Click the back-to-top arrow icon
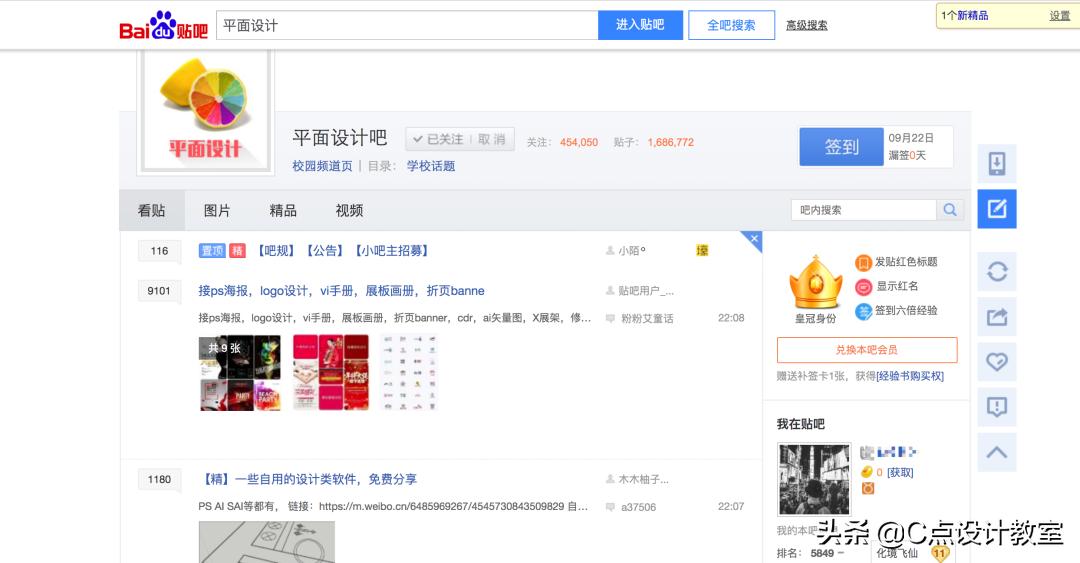This screenshot has height=563, width=1080. point(997,452)
